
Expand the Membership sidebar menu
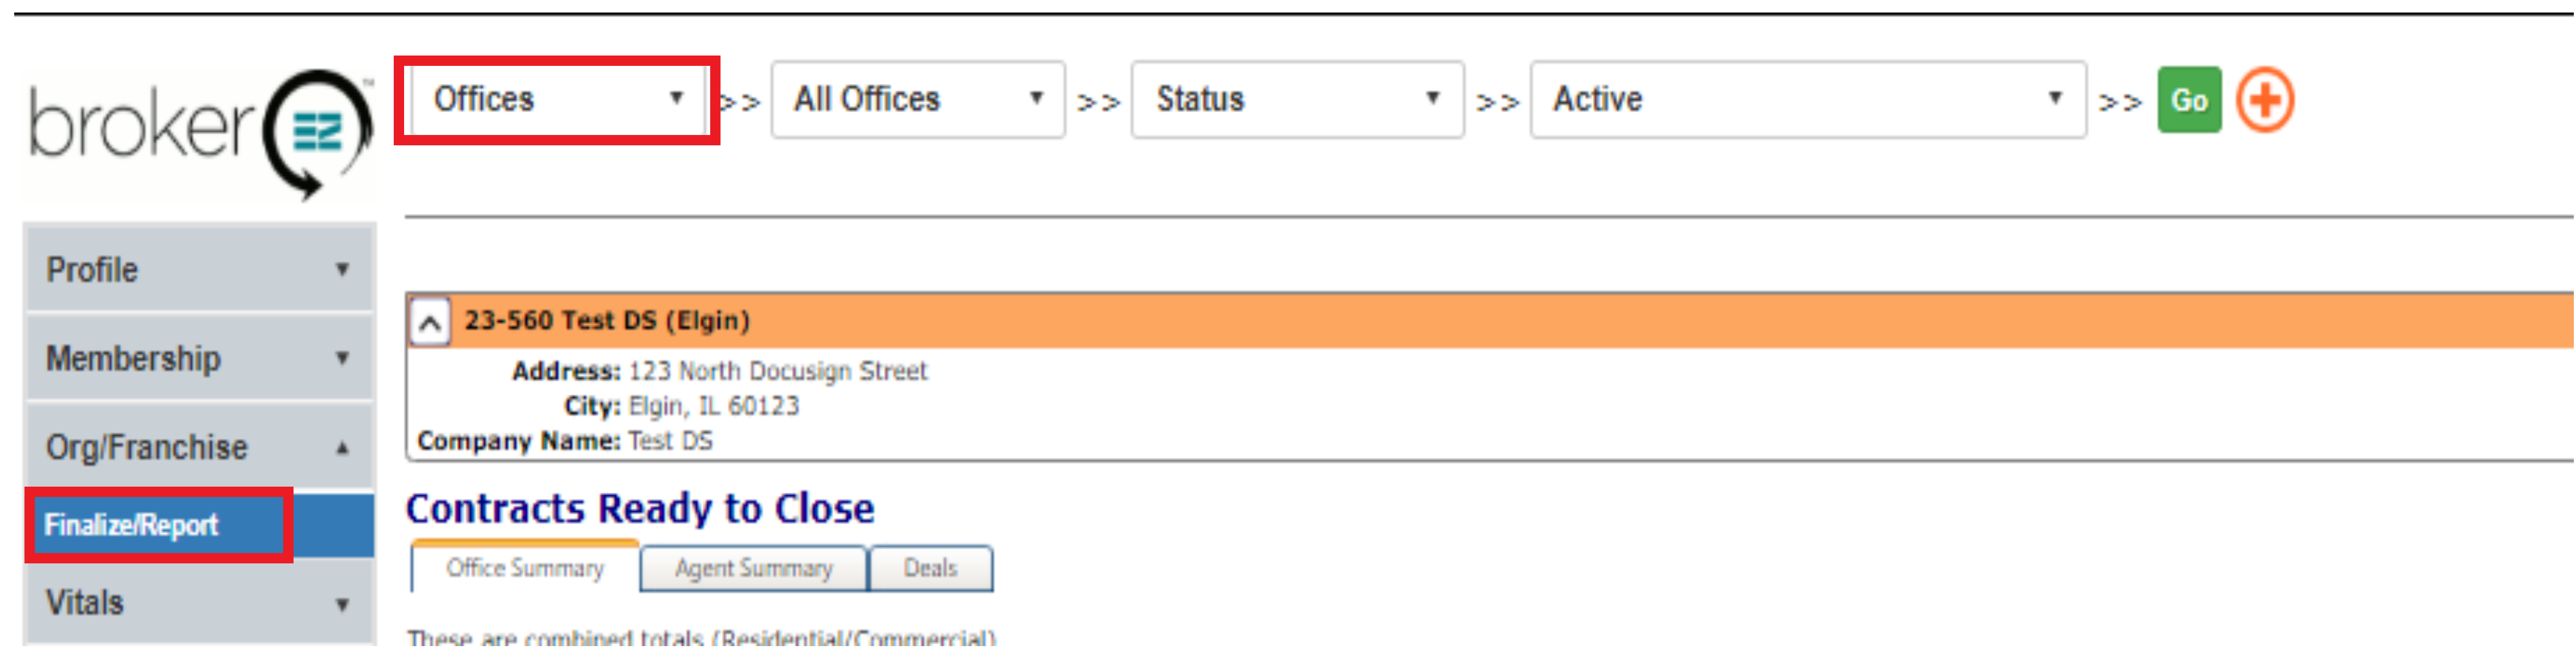198,358
